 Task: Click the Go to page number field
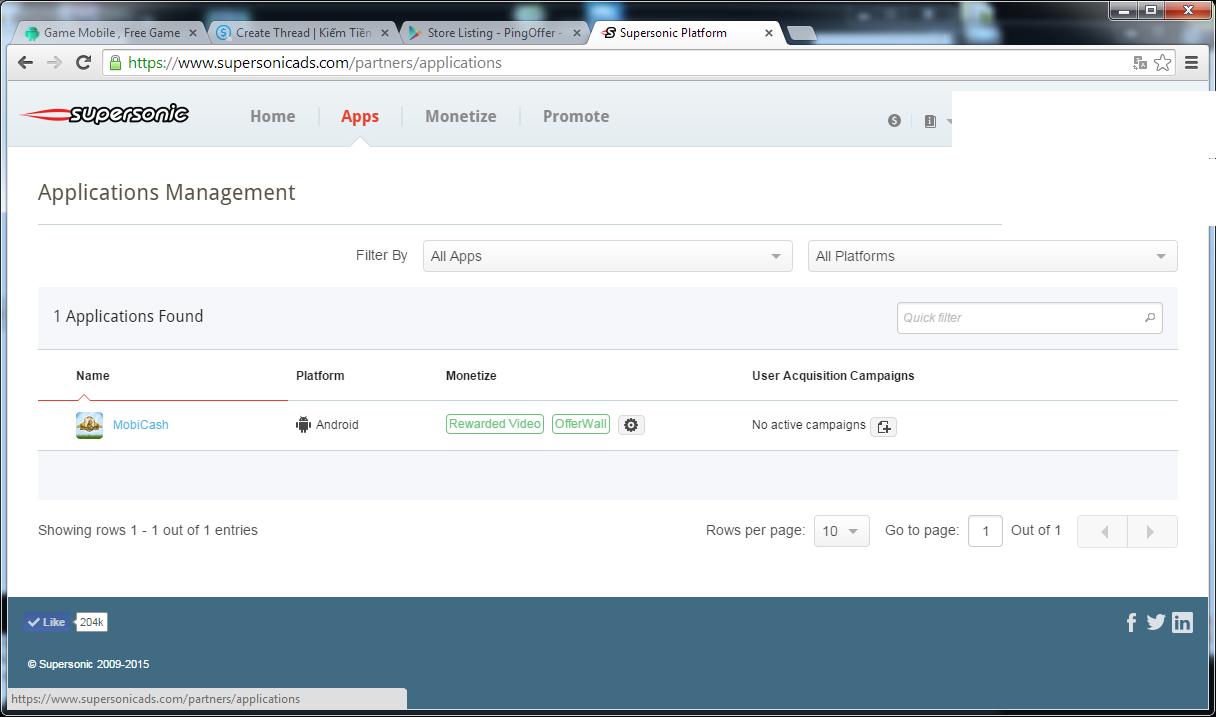[985, 531]
